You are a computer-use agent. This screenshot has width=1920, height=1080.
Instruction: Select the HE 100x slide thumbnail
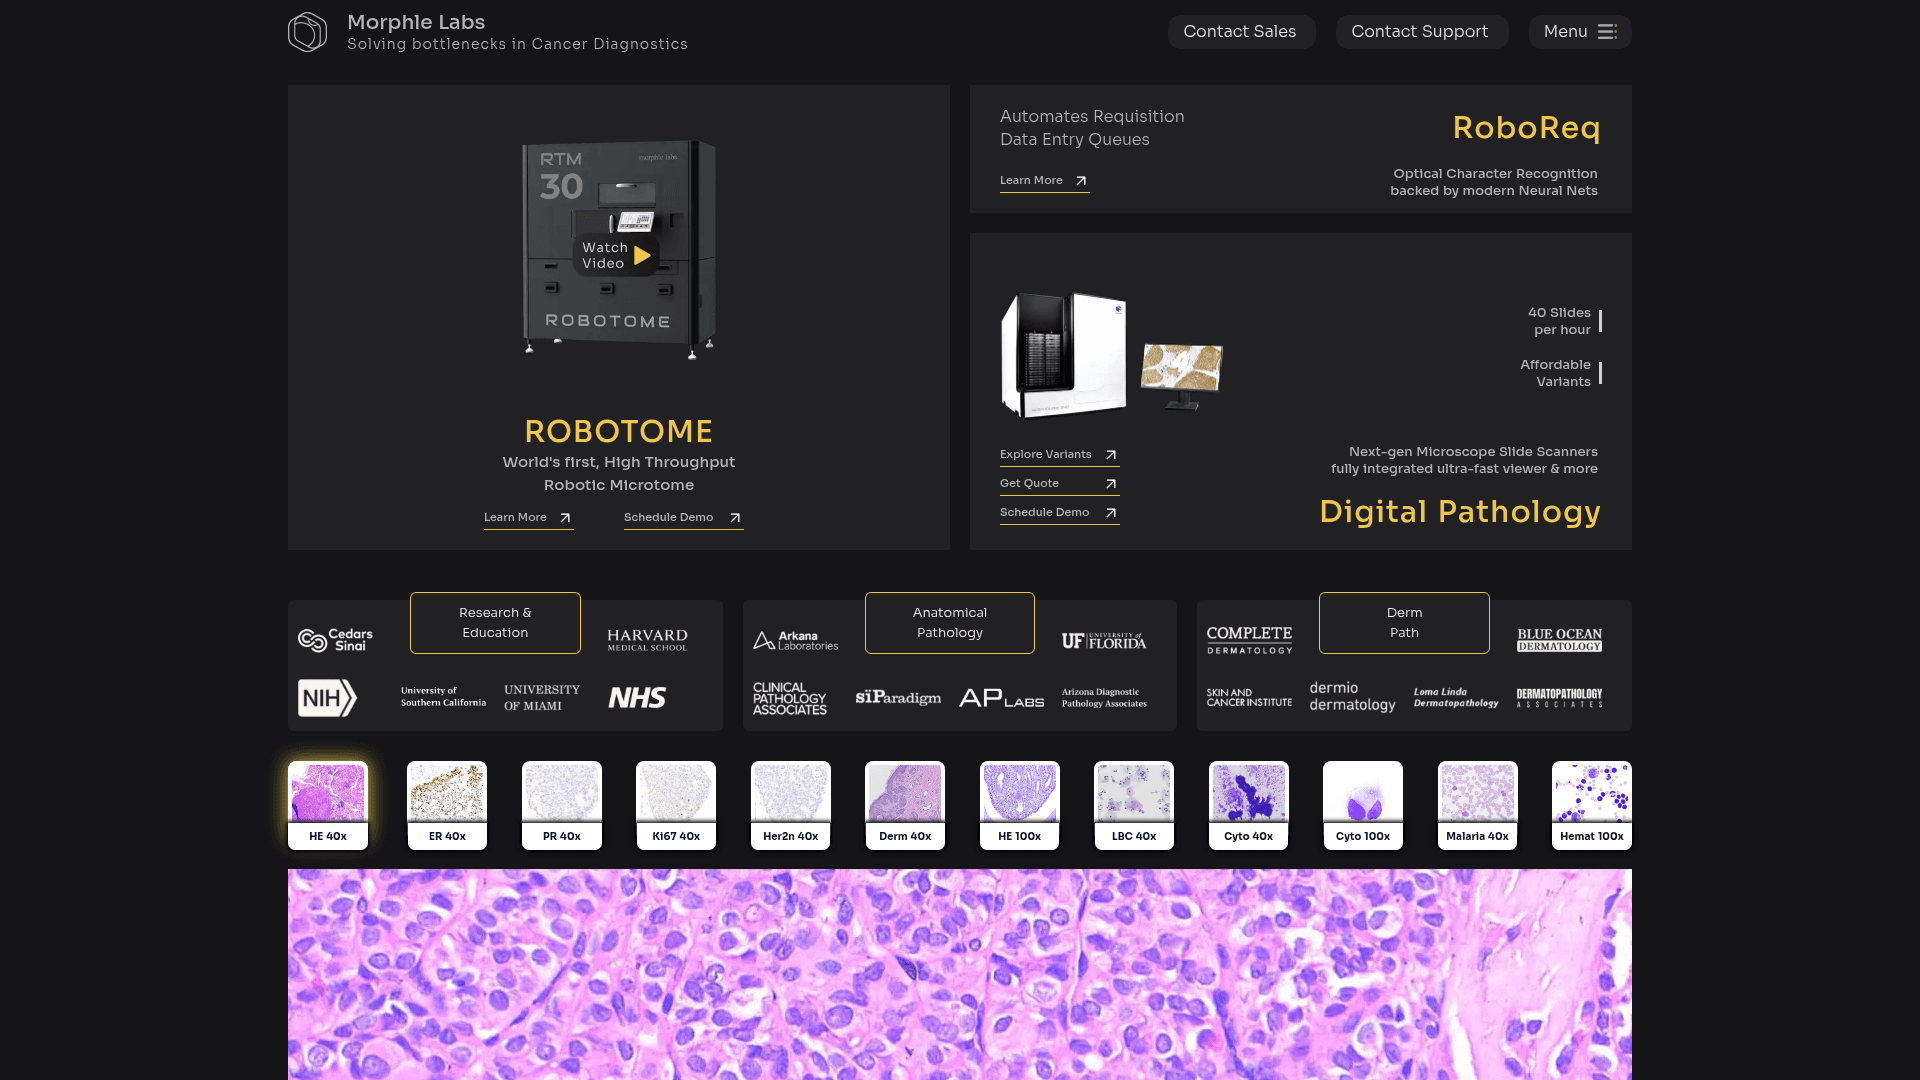(1020, 806)
